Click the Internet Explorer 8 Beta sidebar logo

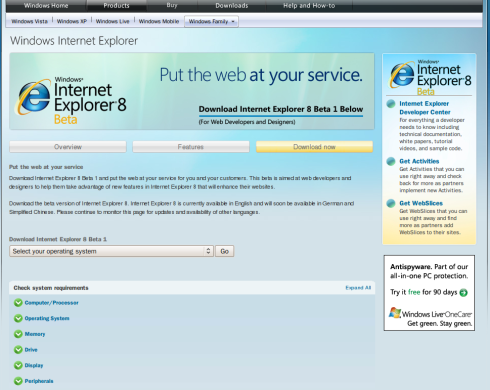(430, 77)
